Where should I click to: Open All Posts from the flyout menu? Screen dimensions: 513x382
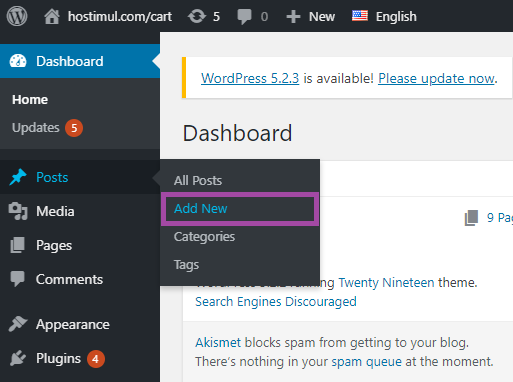click(198, 181)
